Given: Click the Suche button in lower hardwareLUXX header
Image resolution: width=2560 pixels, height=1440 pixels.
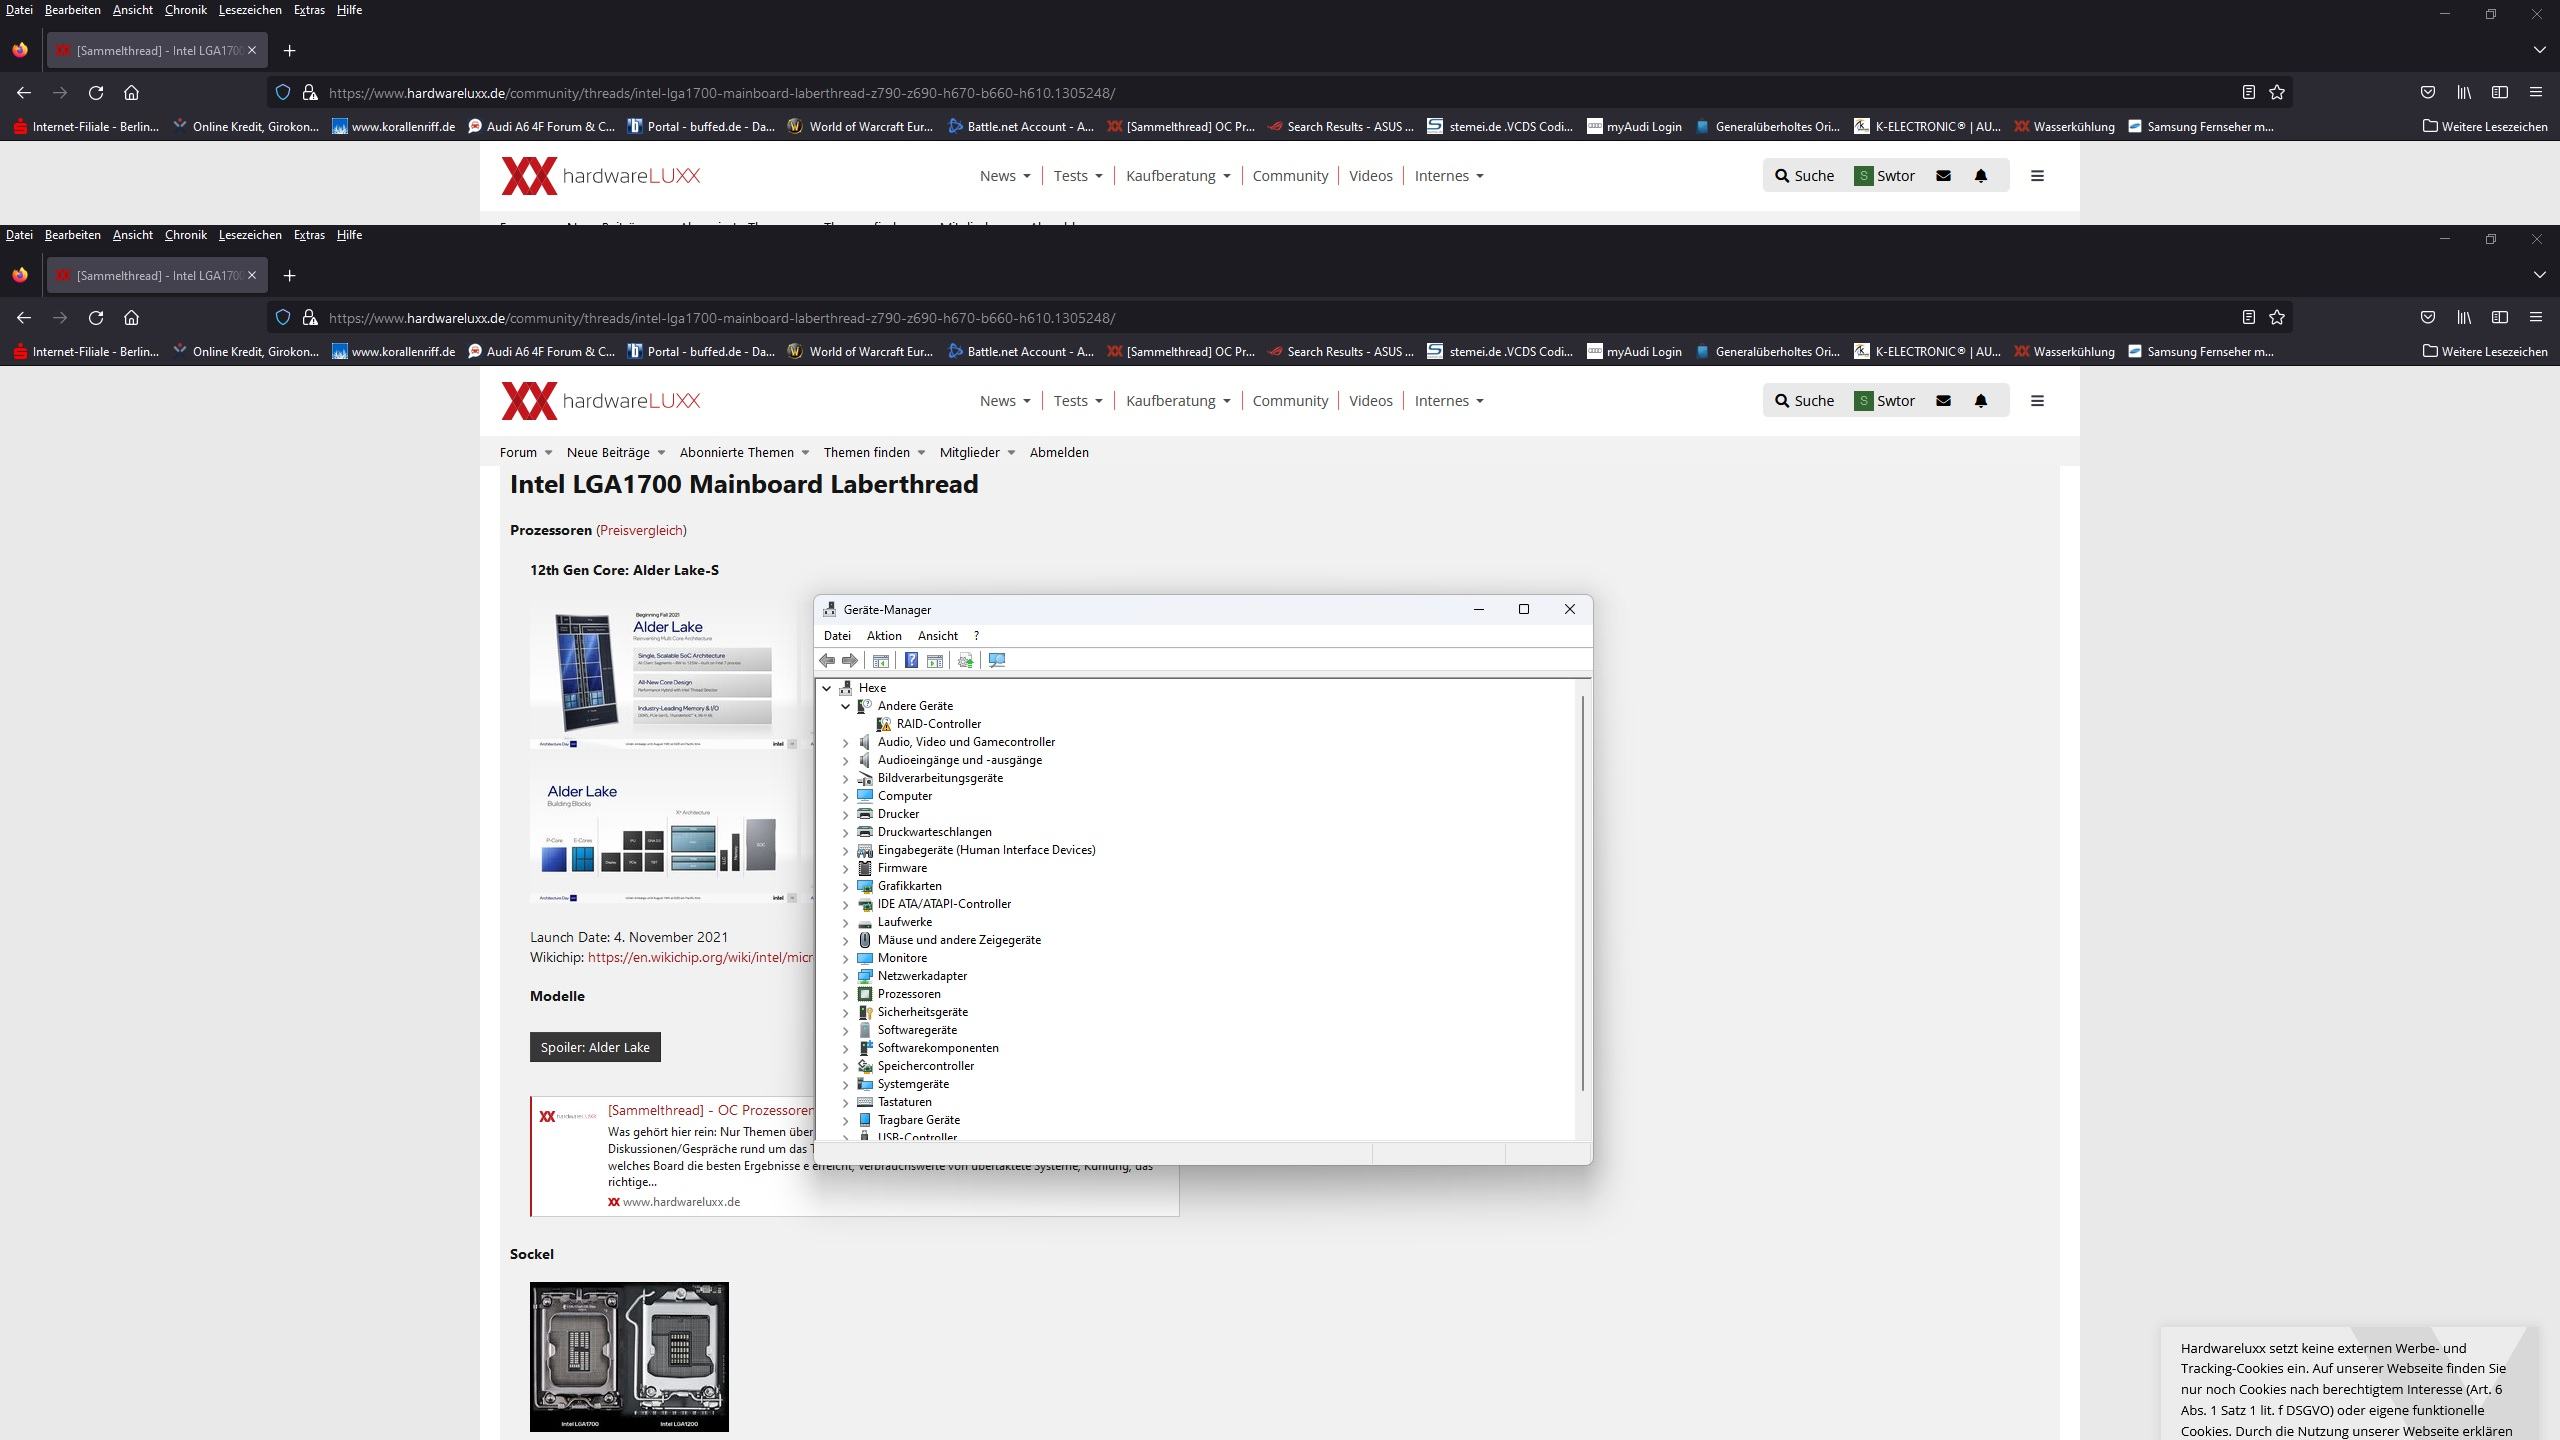Looking at the screenshot, I should point(1805,401).
